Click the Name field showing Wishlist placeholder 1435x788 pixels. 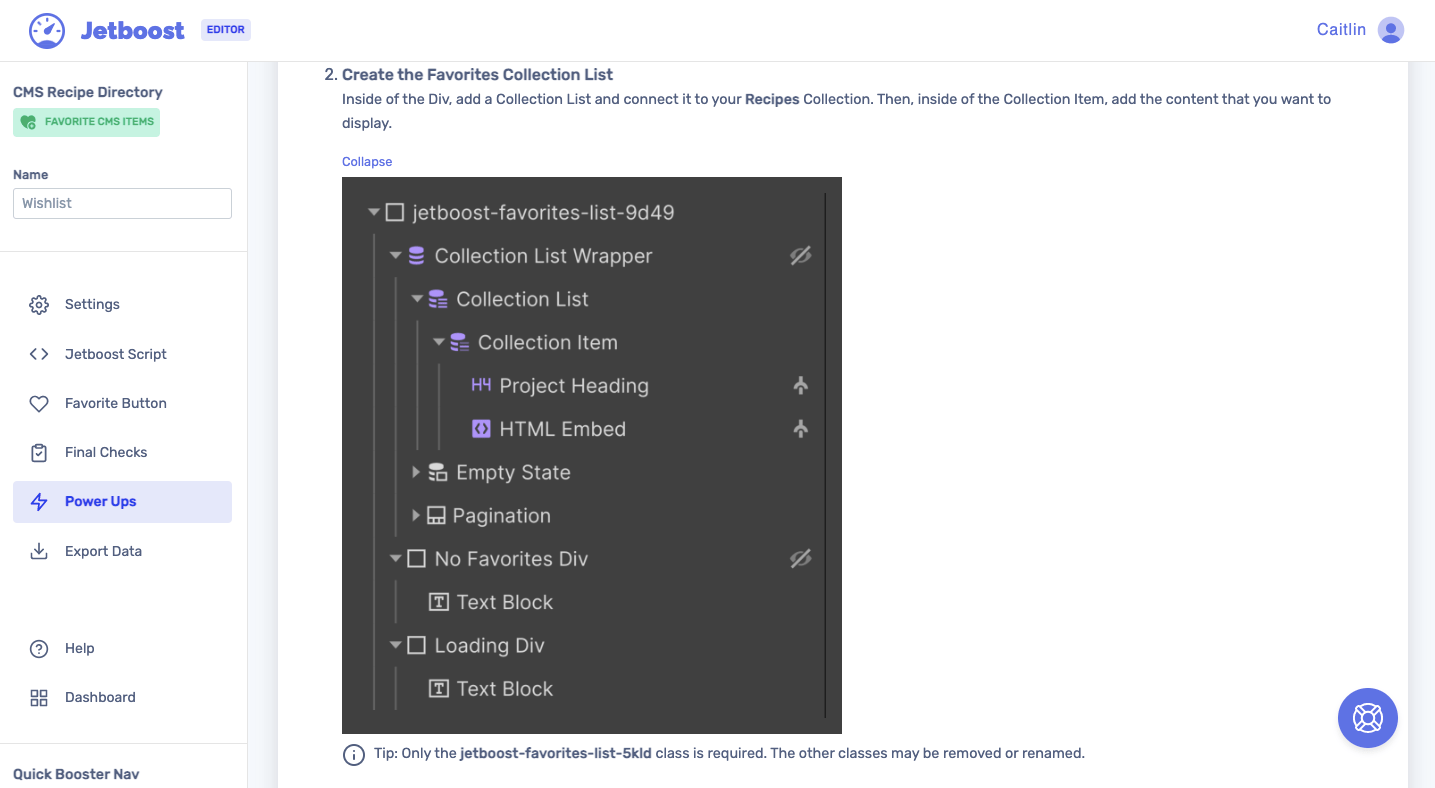point(121,203)
